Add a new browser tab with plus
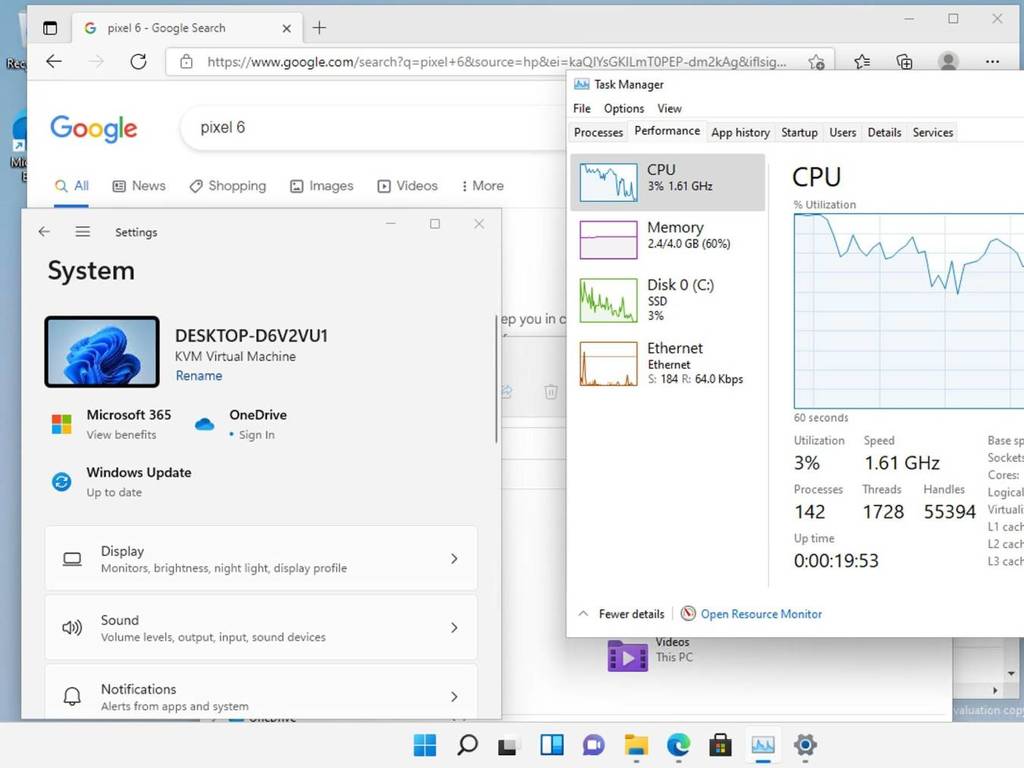Viewport: 1024px width, 768px height. pos(319,27)
